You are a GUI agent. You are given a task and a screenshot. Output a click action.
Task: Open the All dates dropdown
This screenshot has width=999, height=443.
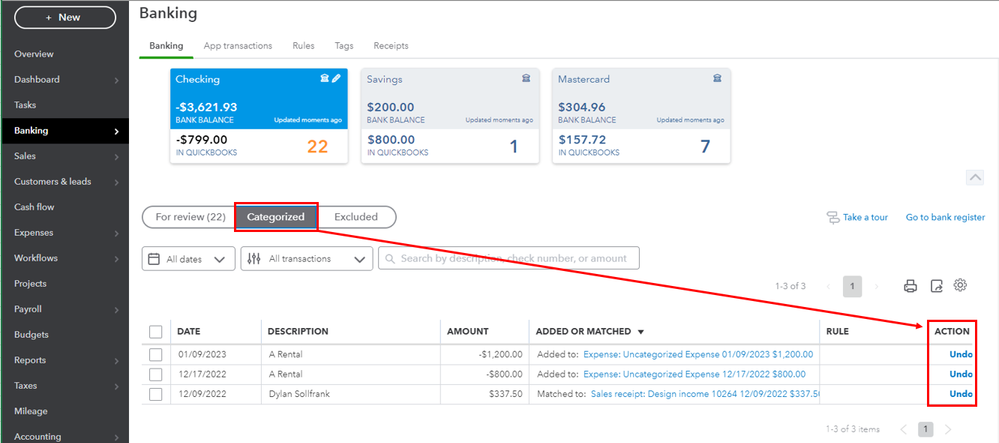click(189, 259)
